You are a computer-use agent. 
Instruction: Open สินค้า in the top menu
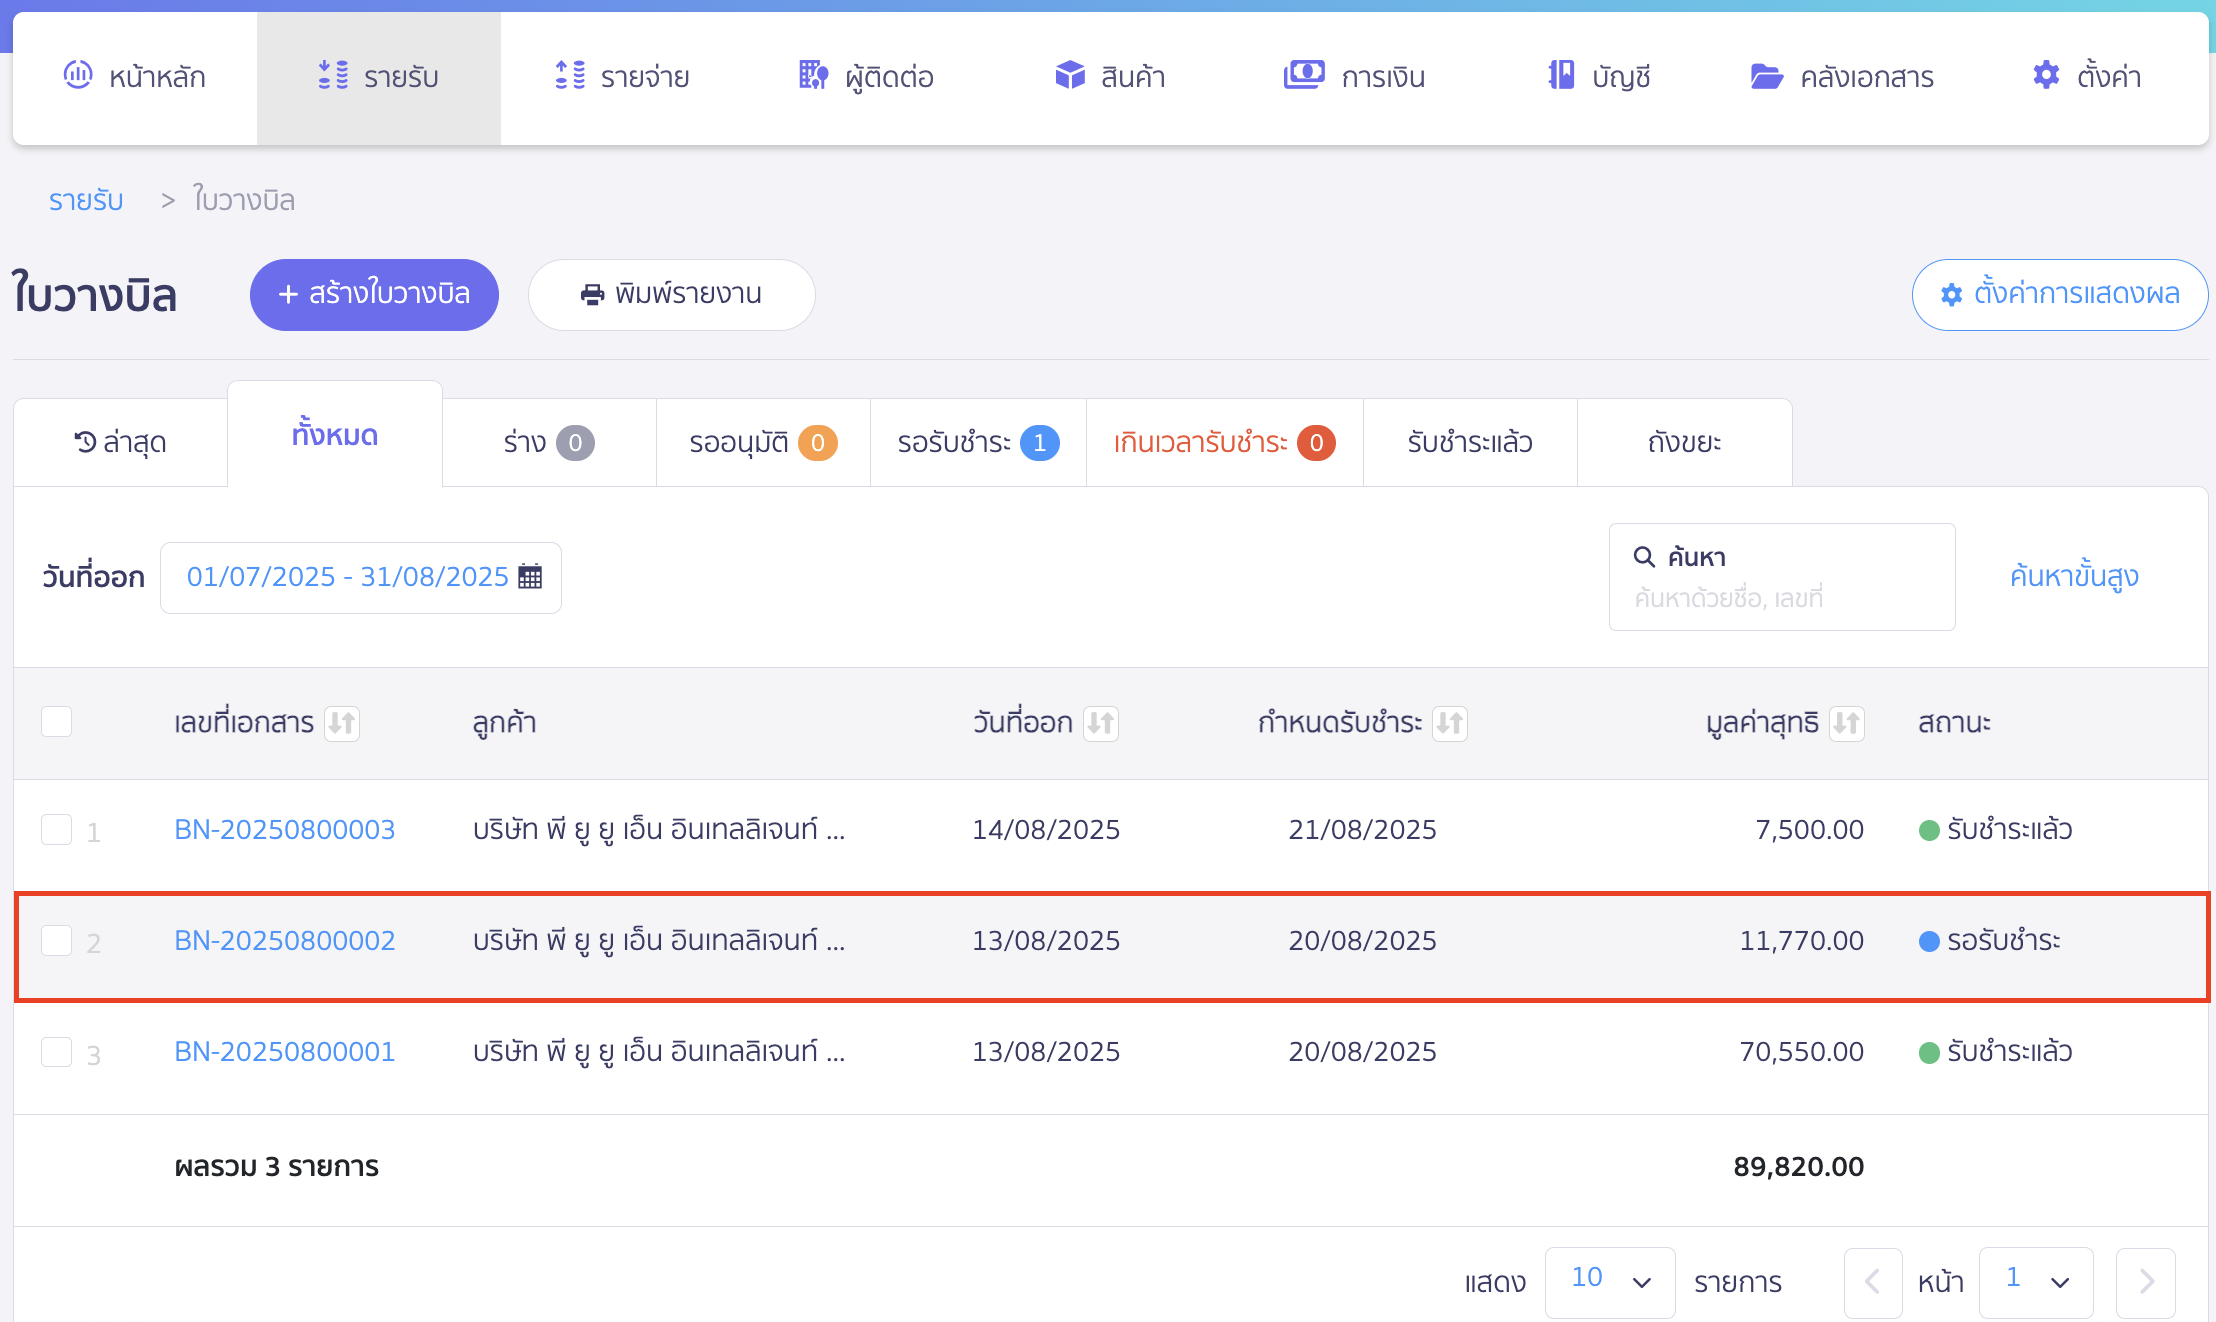pyautogui.click(x=1110, y=77)
